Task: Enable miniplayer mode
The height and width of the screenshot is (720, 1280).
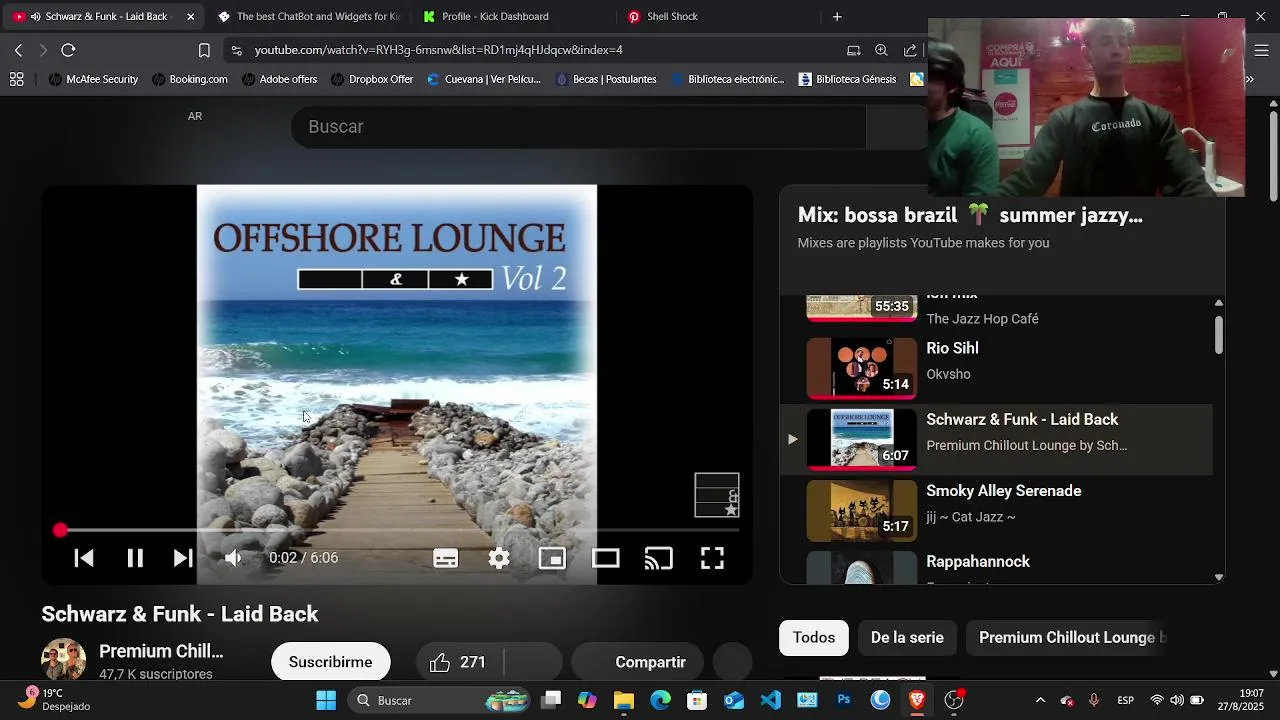Action: click(552, 558)
